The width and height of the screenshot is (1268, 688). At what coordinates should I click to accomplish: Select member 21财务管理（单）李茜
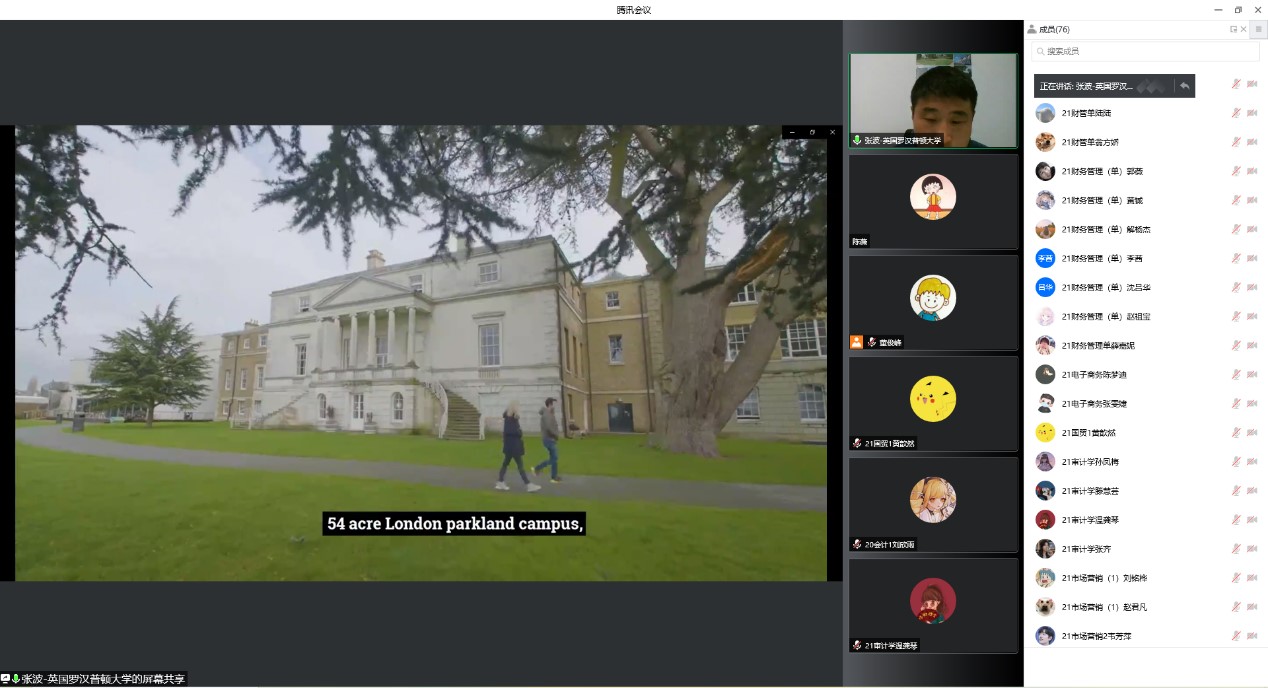click(1146, 258)
